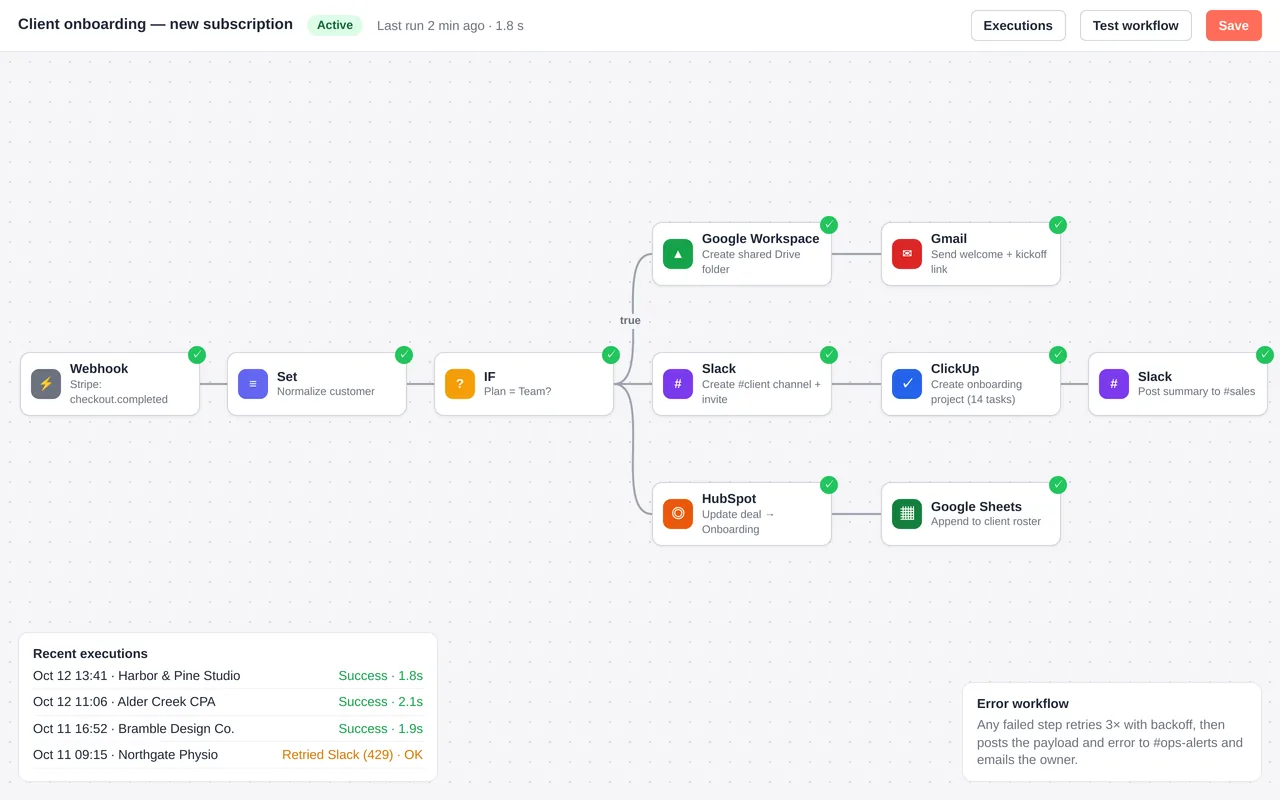Click the HubSpot node's orange icon

tap(678, 514)
